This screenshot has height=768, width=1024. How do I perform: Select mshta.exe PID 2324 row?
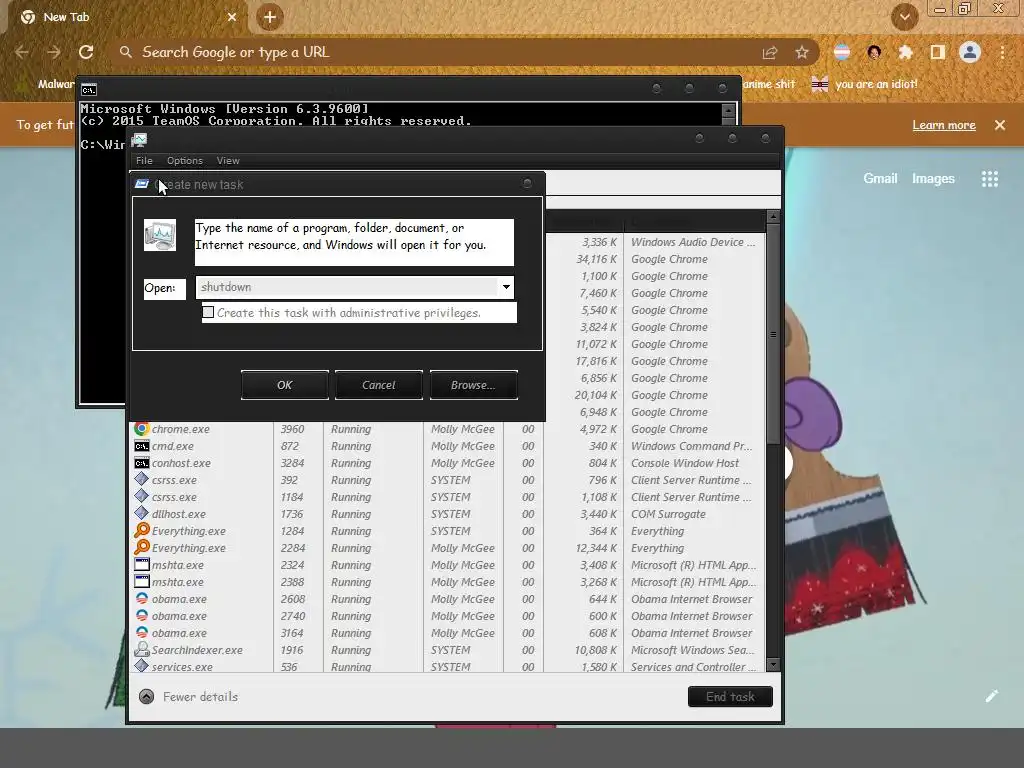[447, 565]
